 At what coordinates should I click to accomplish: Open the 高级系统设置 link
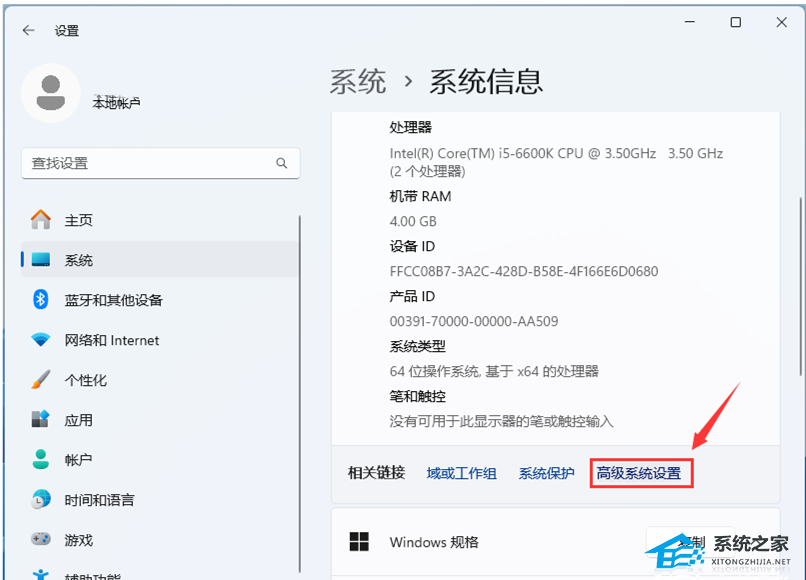click(638, 473)
